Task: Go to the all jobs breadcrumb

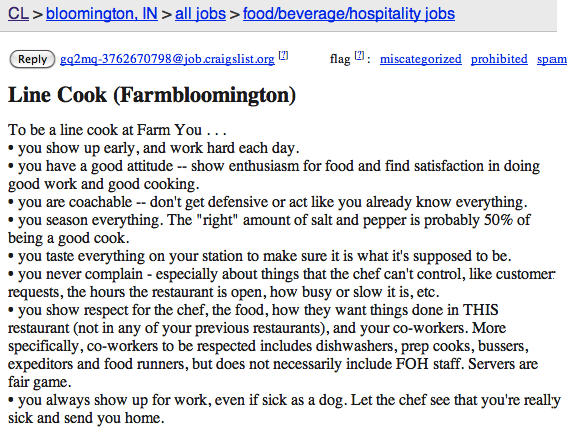Action: pyautogui.click(x=200, y=14)
